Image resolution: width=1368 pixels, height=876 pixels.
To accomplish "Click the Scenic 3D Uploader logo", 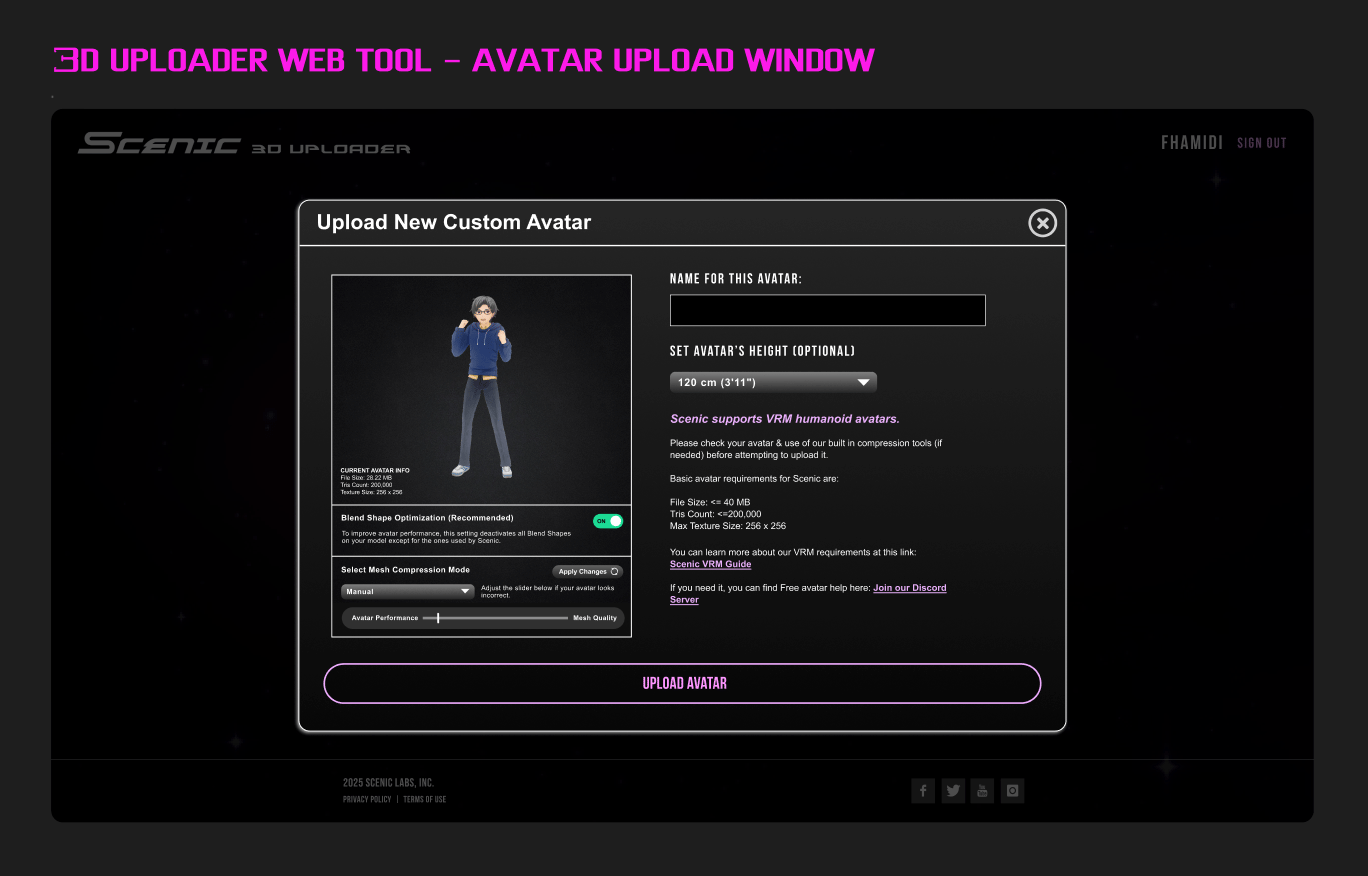I will tap(244, 144).
